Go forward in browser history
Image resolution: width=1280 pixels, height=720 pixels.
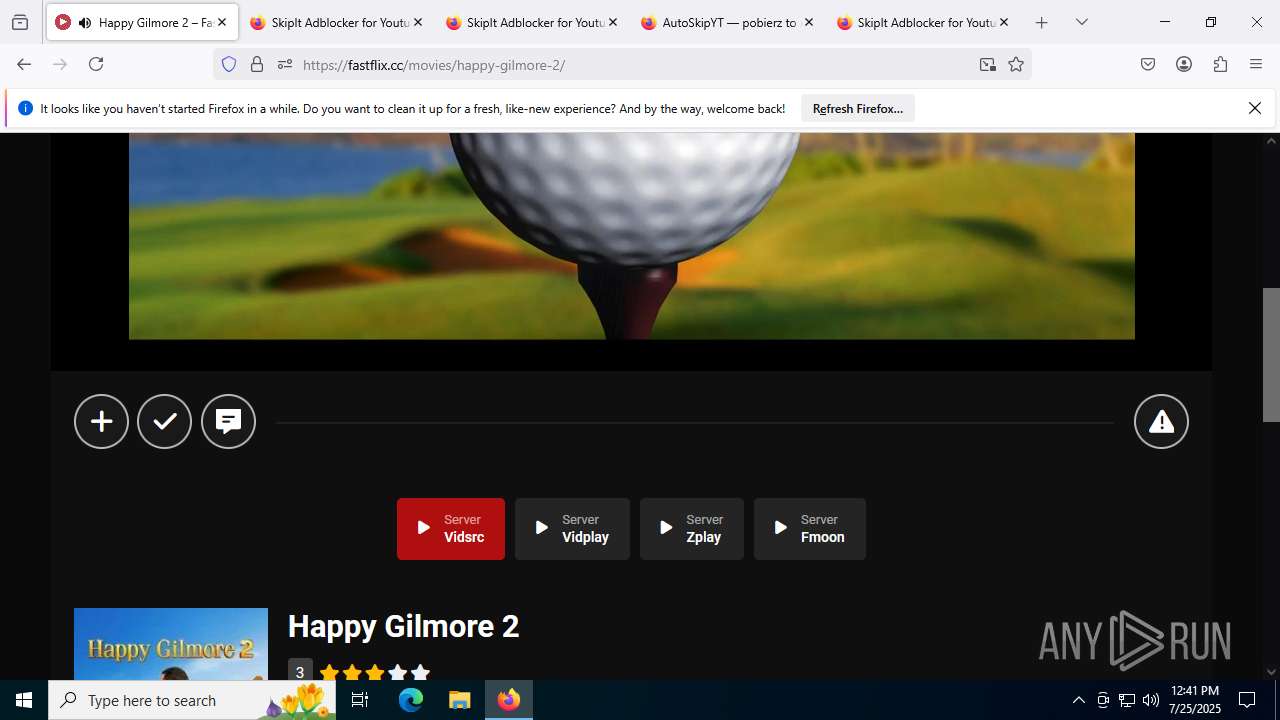click(x=60, y=64)
